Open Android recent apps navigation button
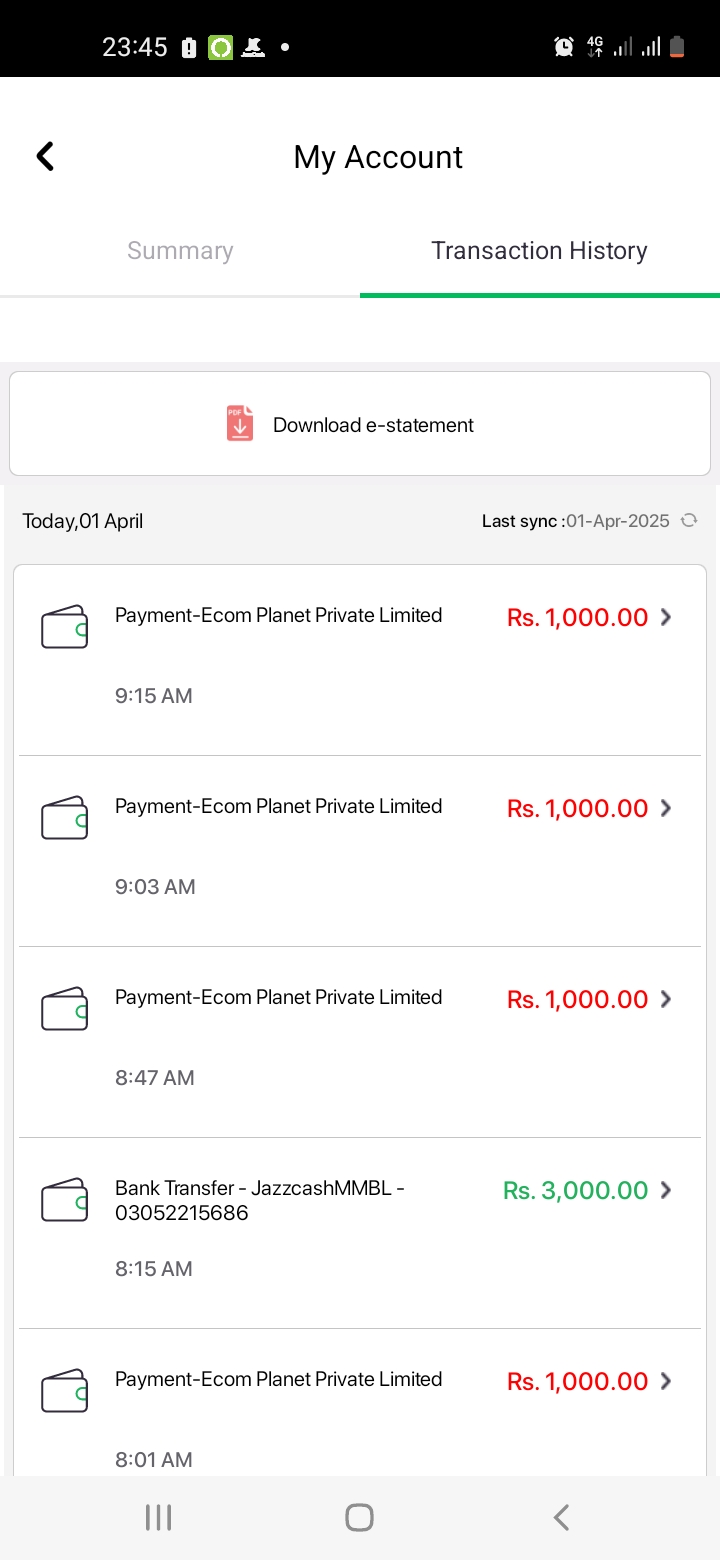 [158, 1517]
